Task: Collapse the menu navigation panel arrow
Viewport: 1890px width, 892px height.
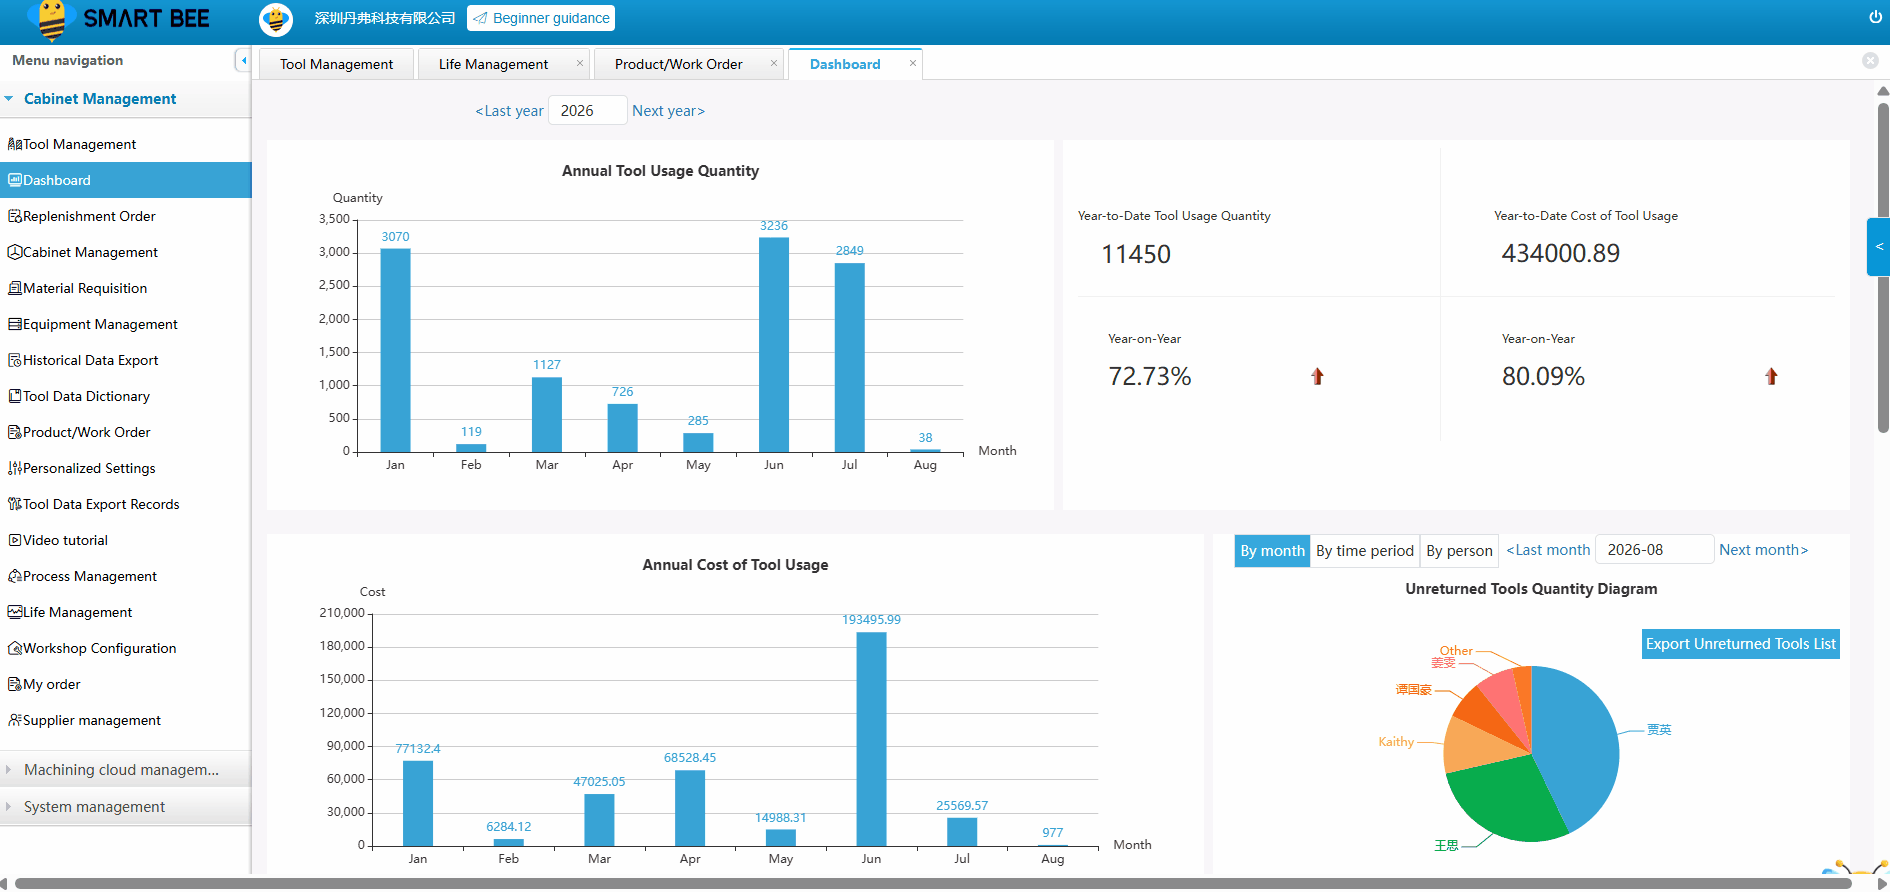Action: click(243, 60)
